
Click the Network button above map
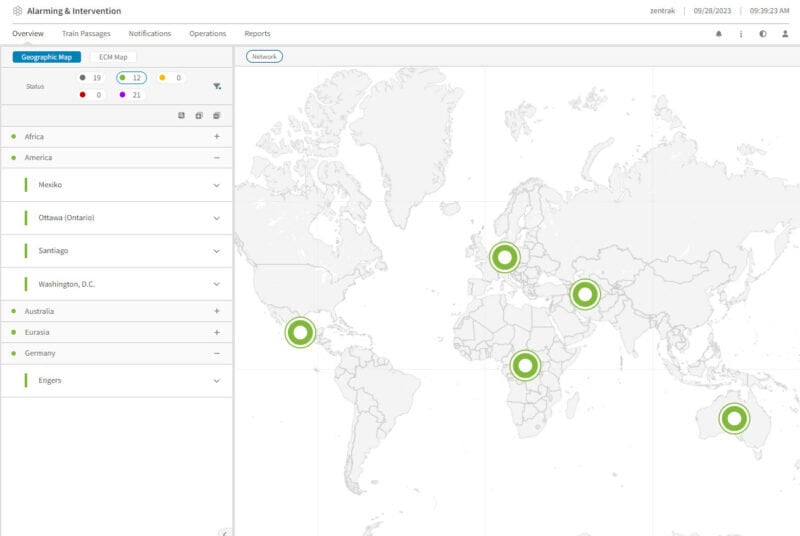coord(264,57)
